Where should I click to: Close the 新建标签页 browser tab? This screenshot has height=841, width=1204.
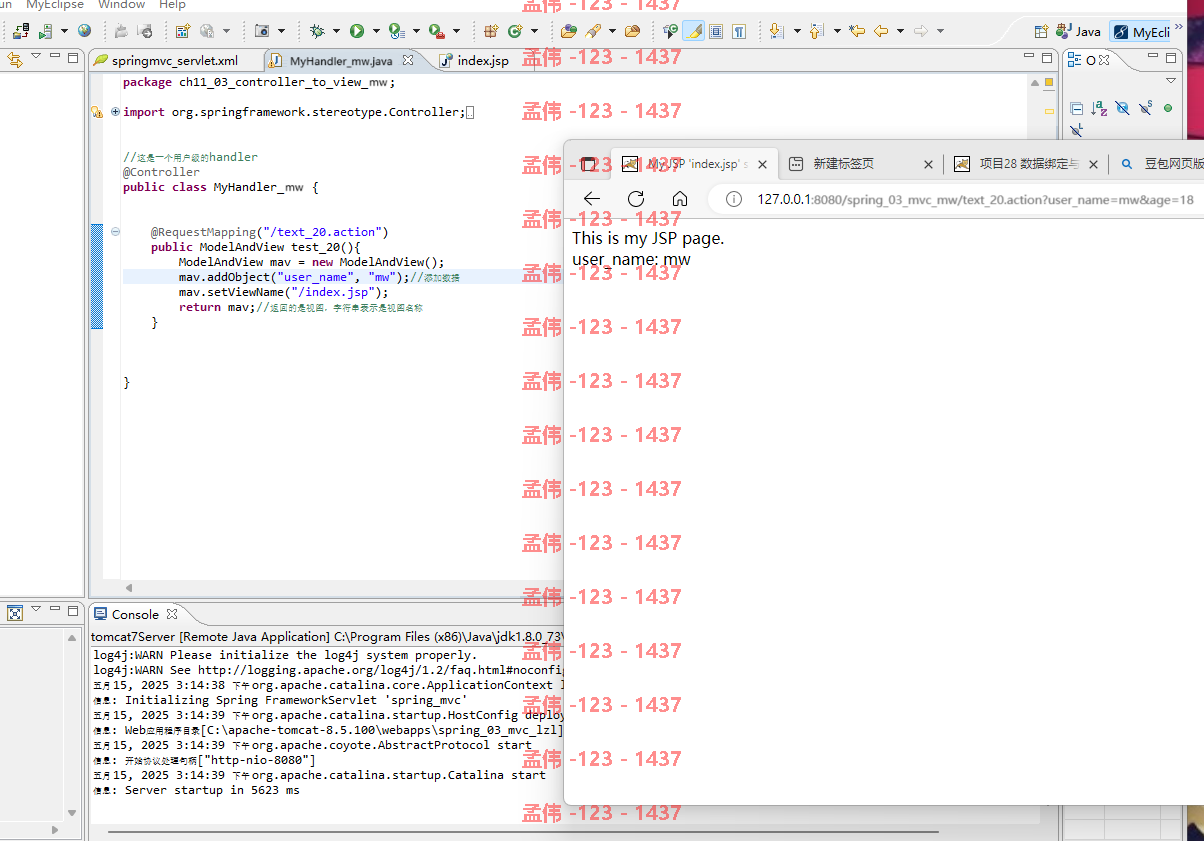927,164
